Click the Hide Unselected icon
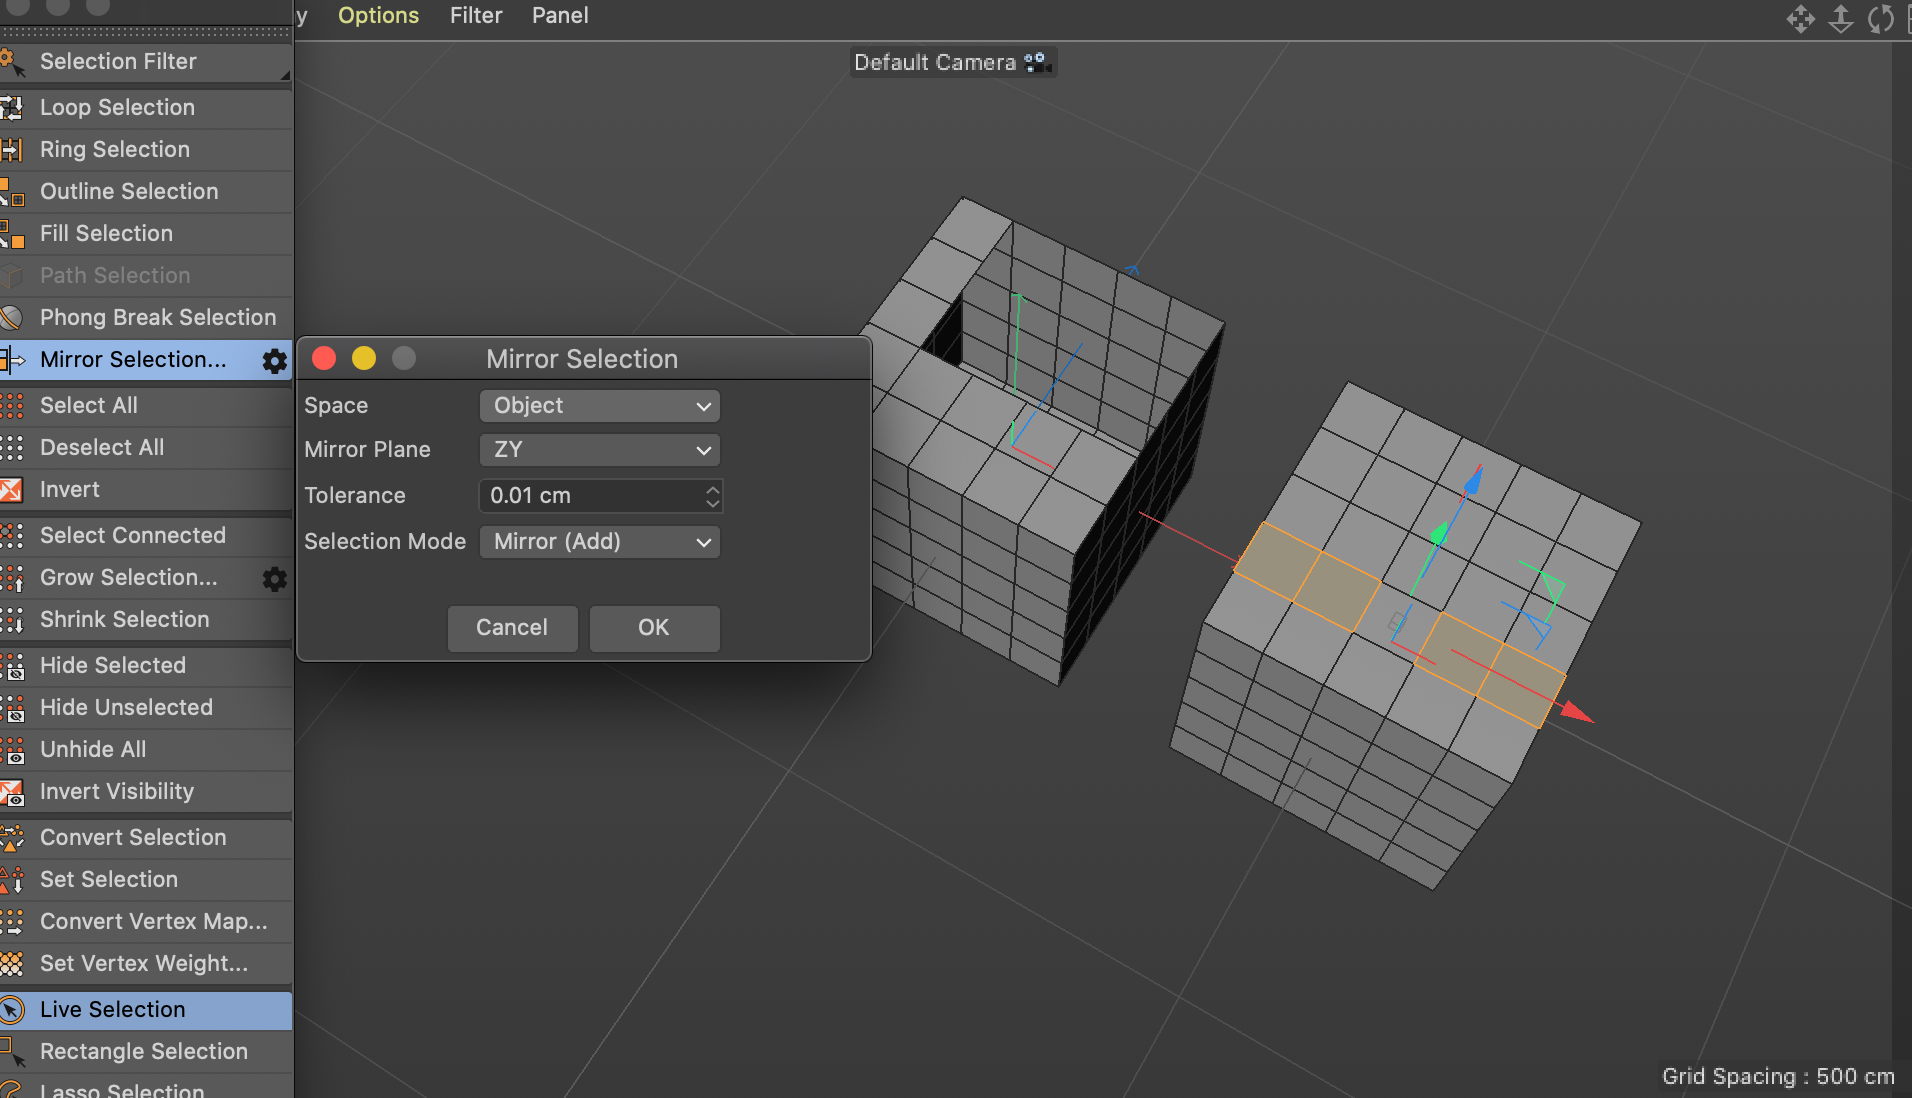The width and height of the screenshot is (1912, 1098). pos(12,707)
